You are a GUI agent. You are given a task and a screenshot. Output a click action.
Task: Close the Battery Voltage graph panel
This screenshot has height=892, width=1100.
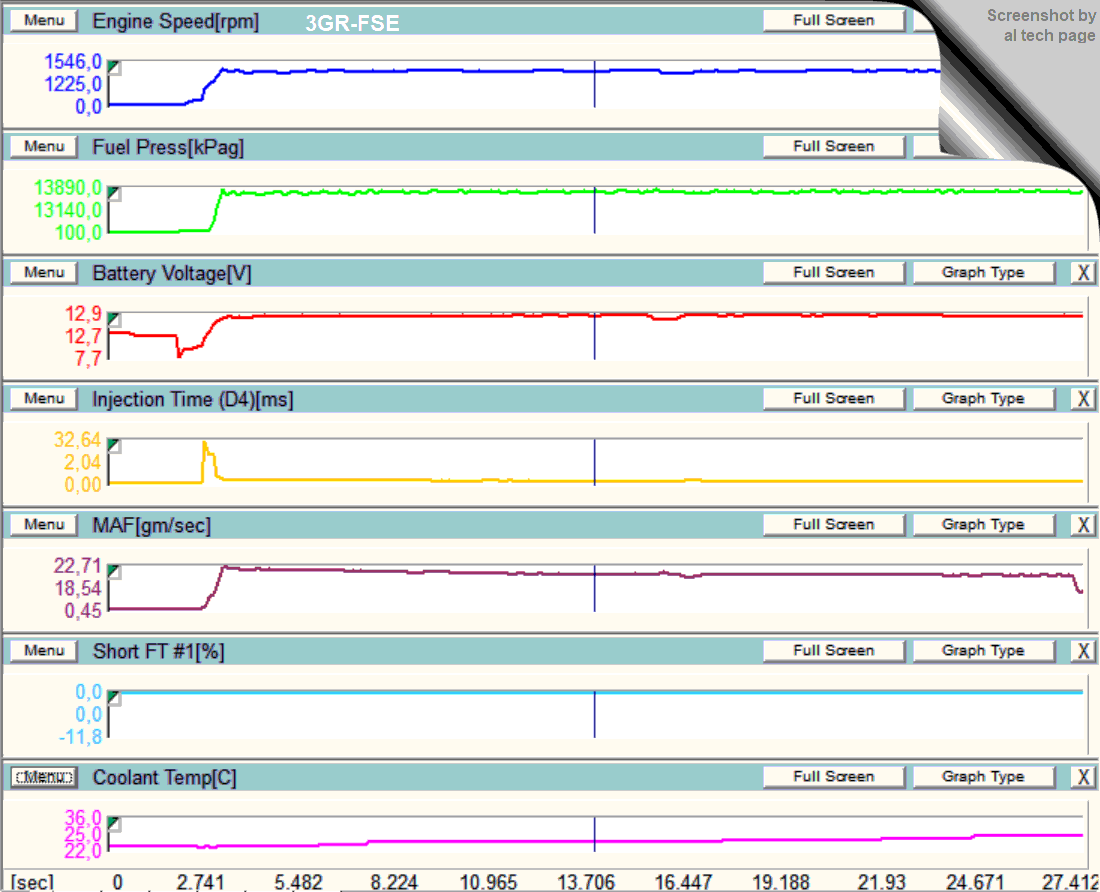pyautogui.click(x=1083, y=272)
